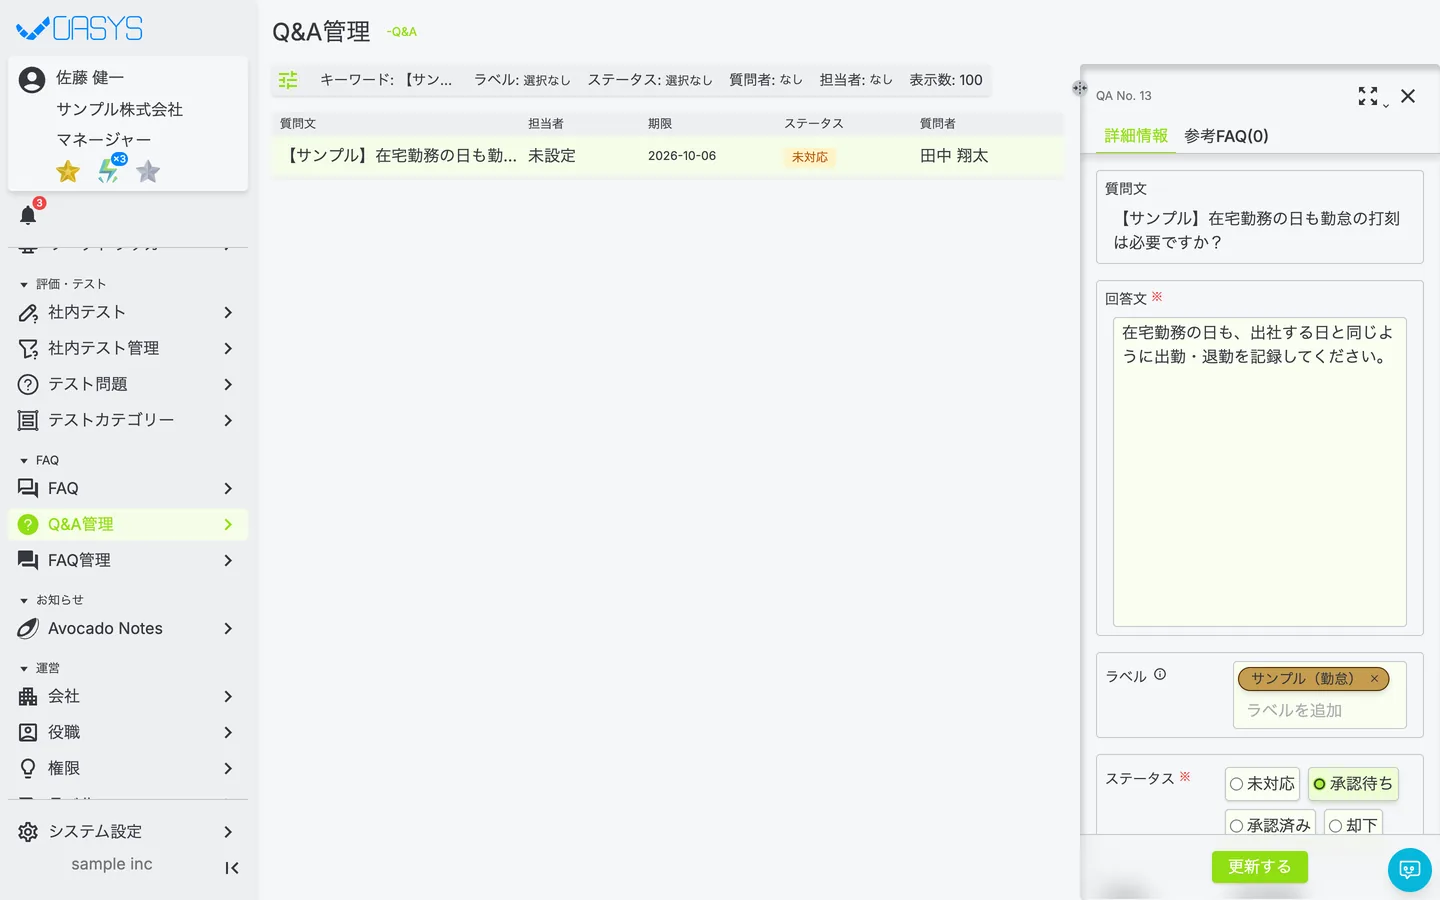Open FAQ管理 in the sidebar

(x=128, y=560)
